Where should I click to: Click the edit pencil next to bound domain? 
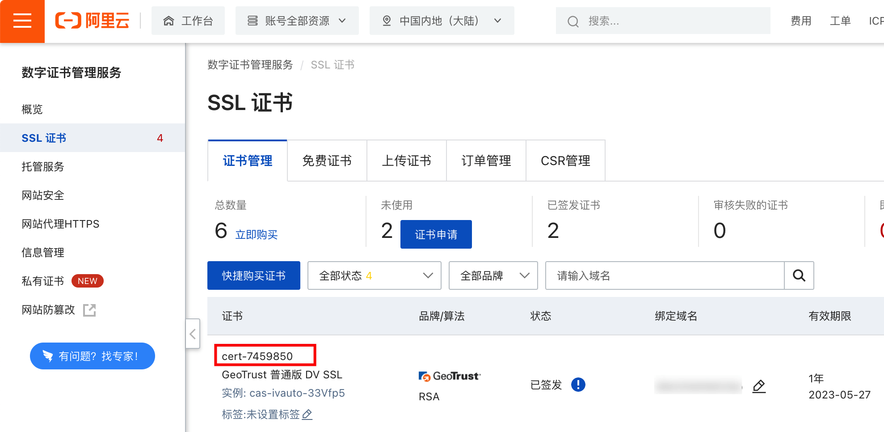pos(759,386)
